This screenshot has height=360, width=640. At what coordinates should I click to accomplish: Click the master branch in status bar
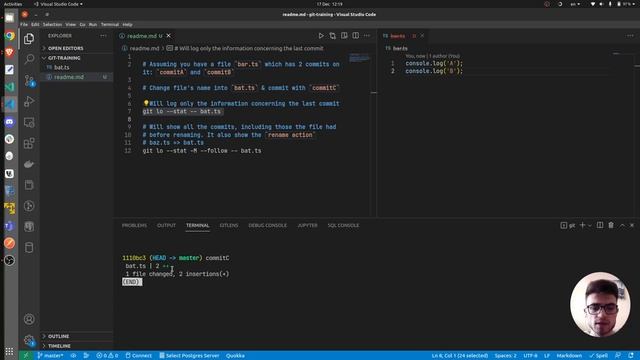[50, 356]
